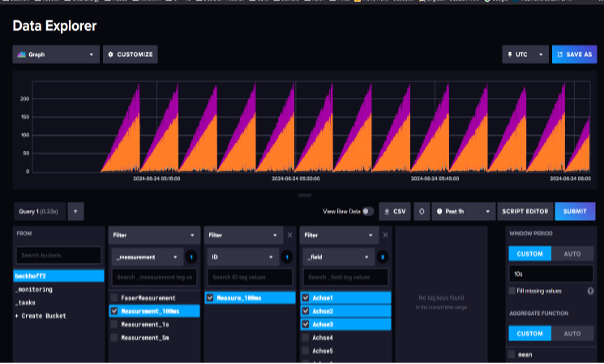This screenshot has height=364, width=604.
Task: Add a new query with plus icon
Action: point(76,211)
